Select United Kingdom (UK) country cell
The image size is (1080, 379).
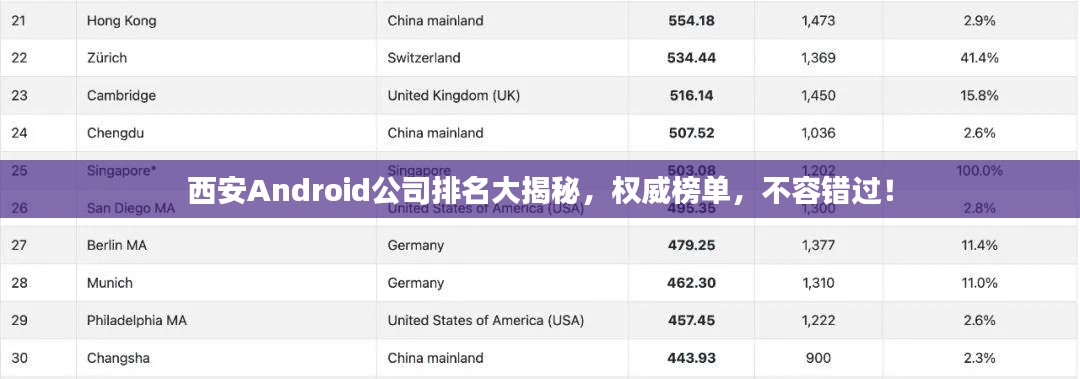click(x=453, y=96)
